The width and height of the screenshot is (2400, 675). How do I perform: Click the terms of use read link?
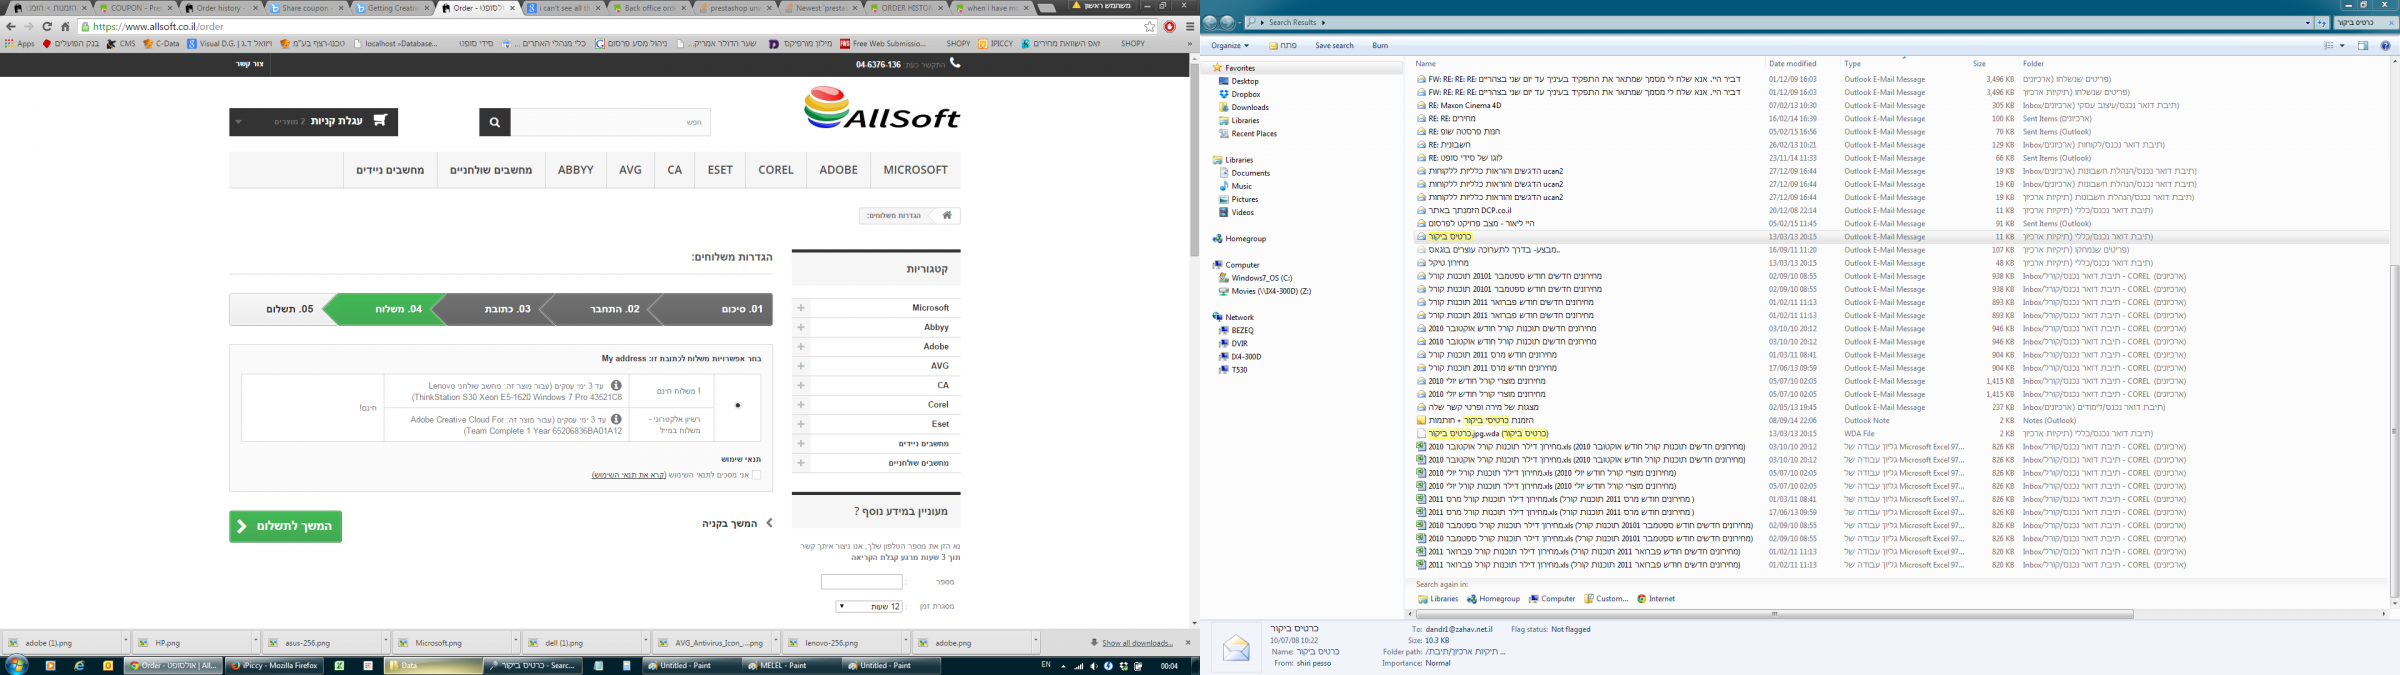click(629, 475)
